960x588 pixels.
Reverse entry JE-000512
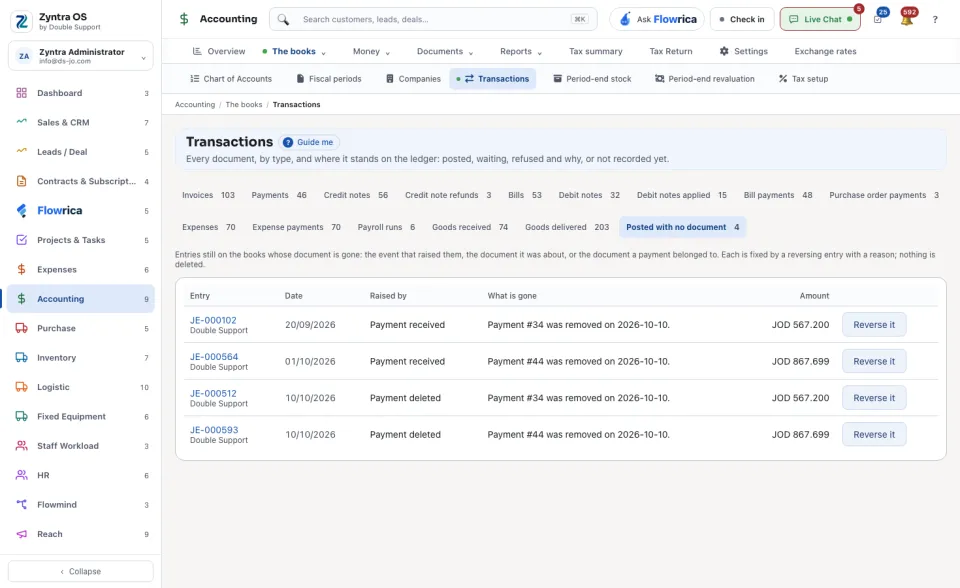[x=874, y=398]
